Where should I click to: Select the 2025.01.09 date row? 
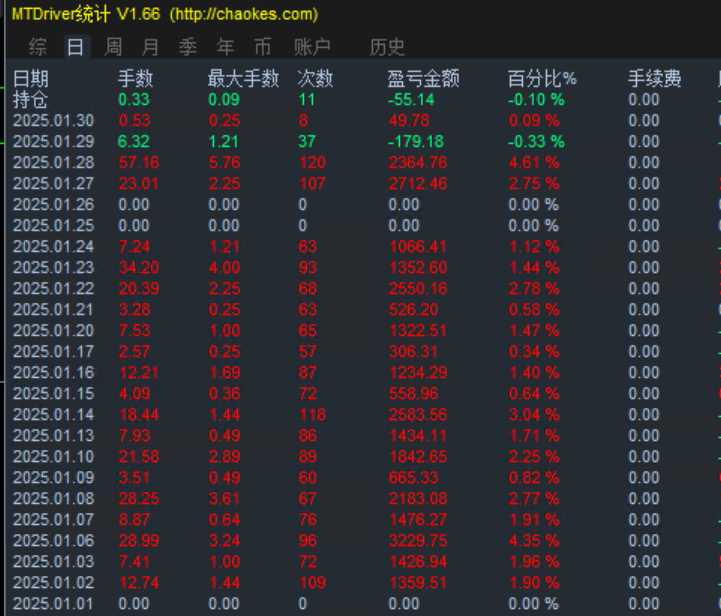click(53, 478)
